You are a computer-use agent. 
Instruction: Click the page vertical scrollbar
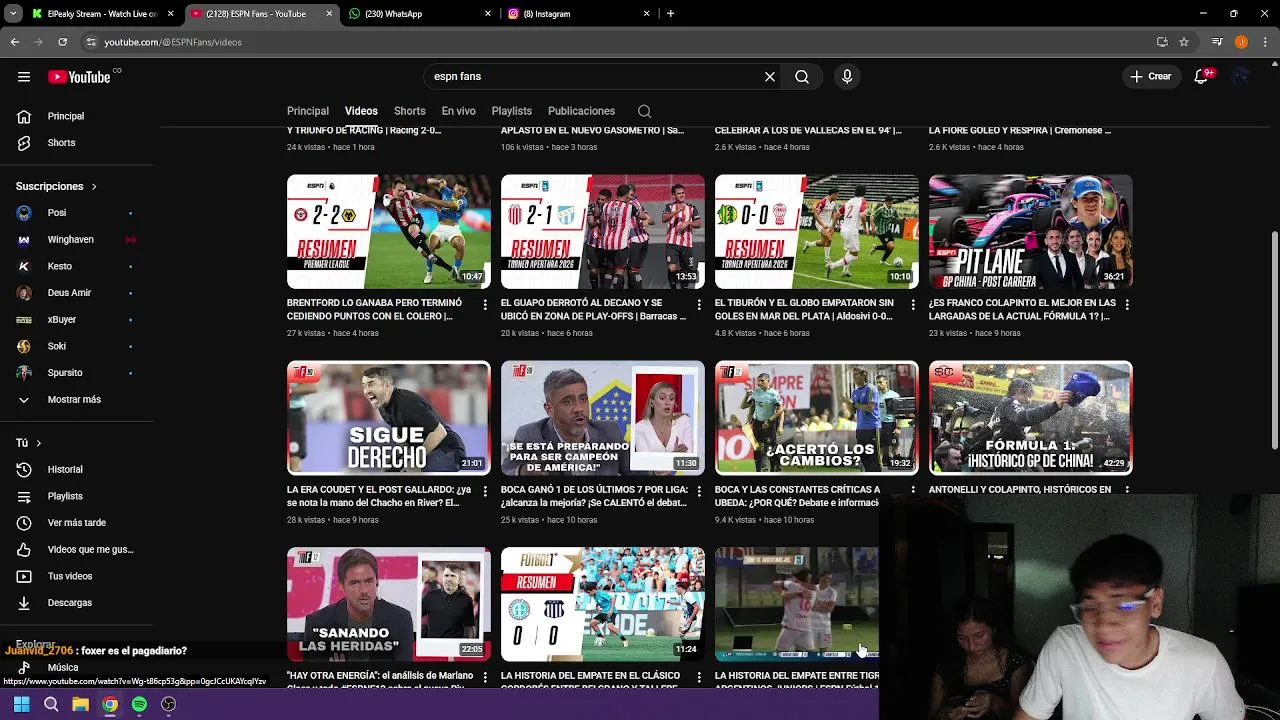[1274, 340]
